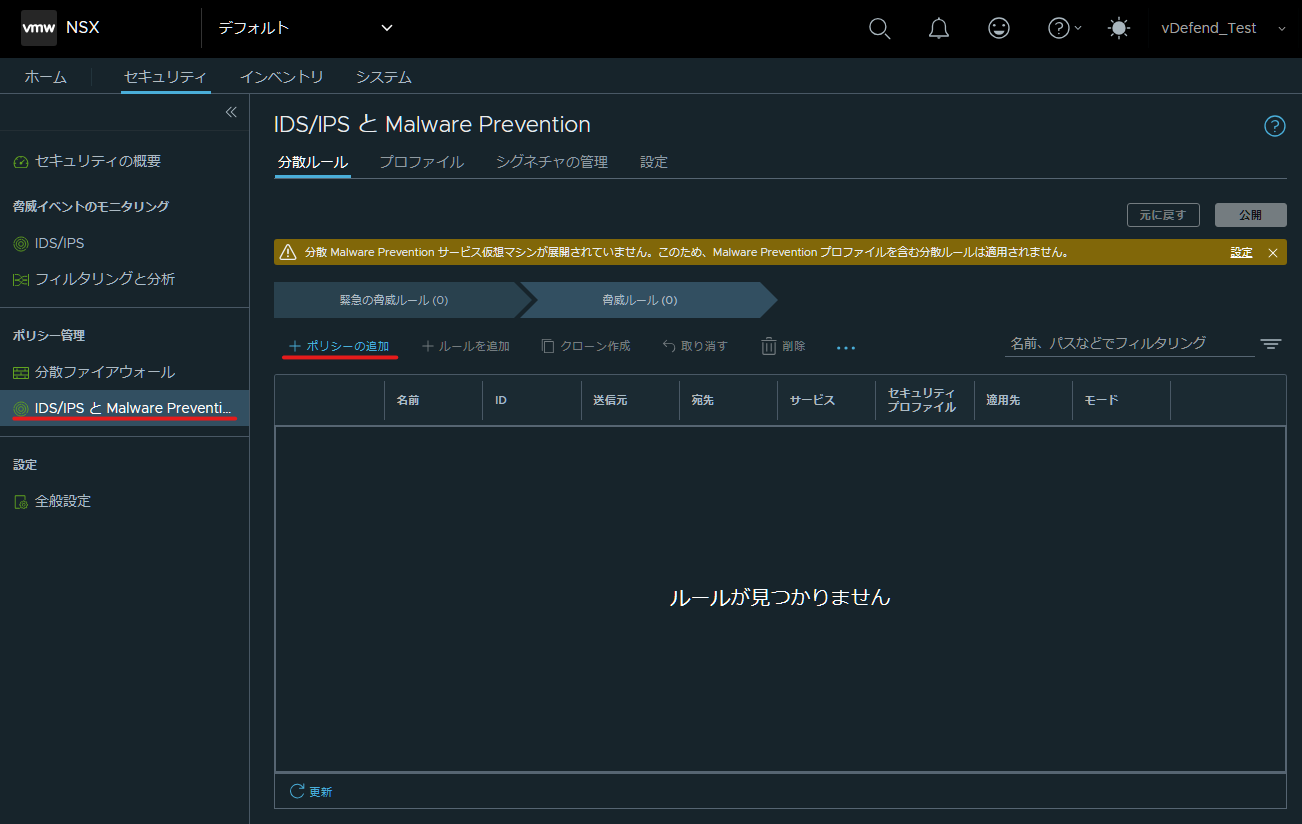Image resolution: width=1302 pixels, height=824 pixels.
Task: Click the page help question mark icon
Action: coord(1275,126)
